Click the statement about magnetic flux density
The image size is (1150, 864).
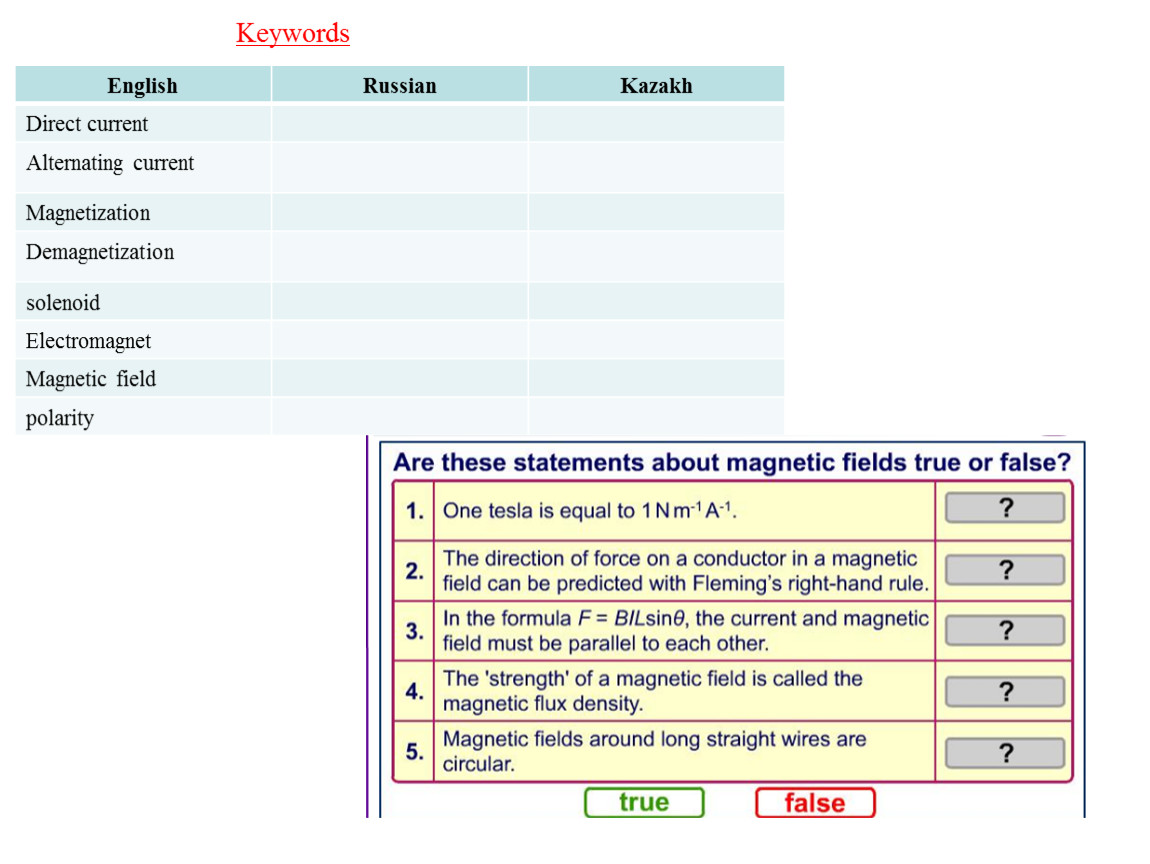click(x=653, y=691)
